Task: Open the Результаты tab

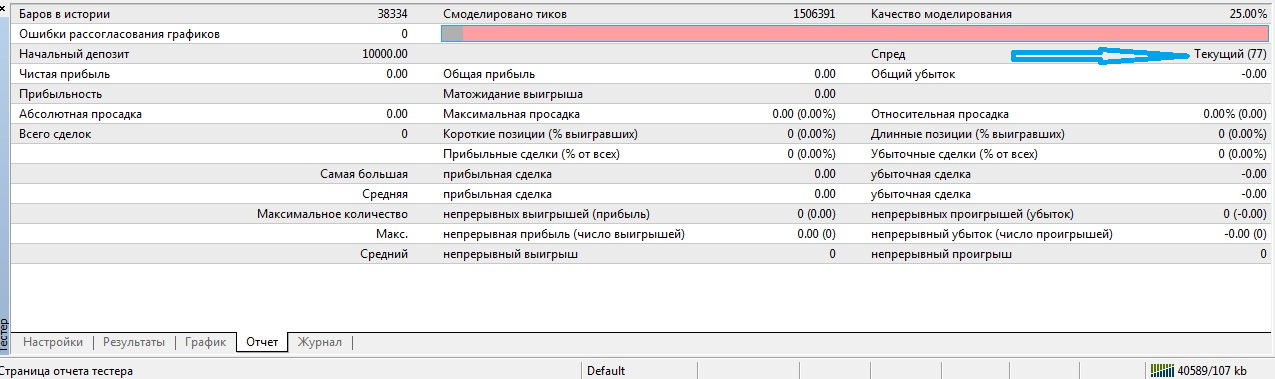Action: [134, 342]
